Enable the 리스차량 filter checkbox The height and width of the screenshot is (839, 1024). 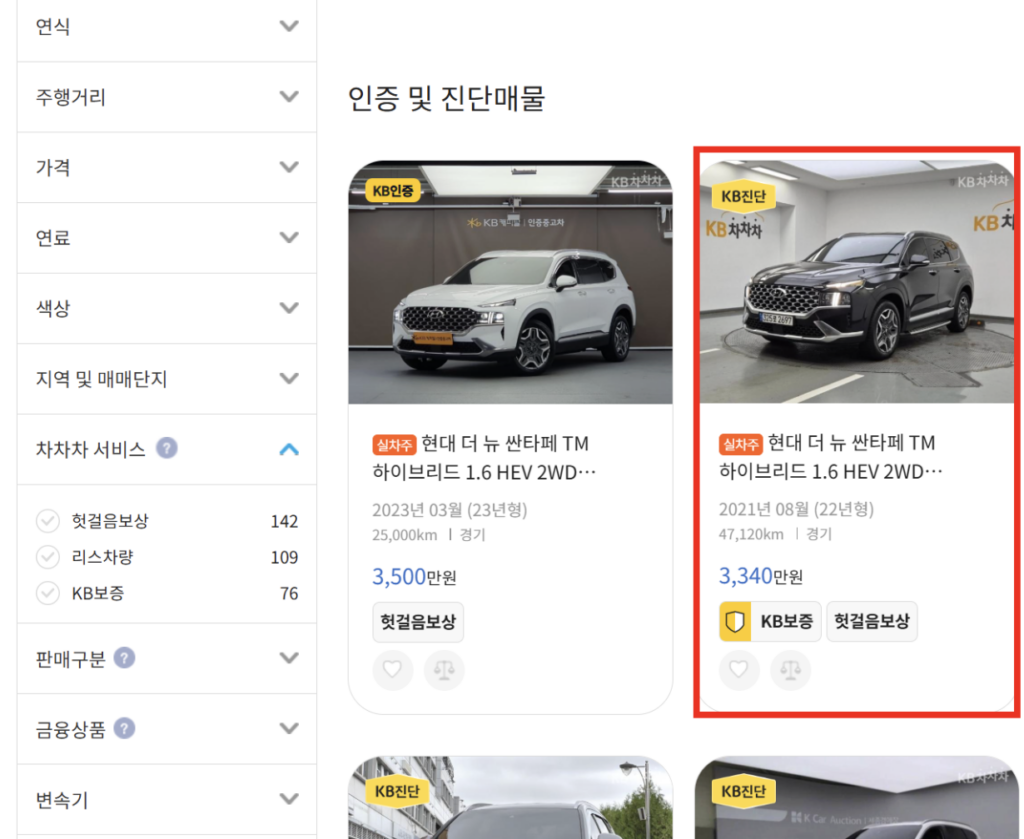(48, 557)
